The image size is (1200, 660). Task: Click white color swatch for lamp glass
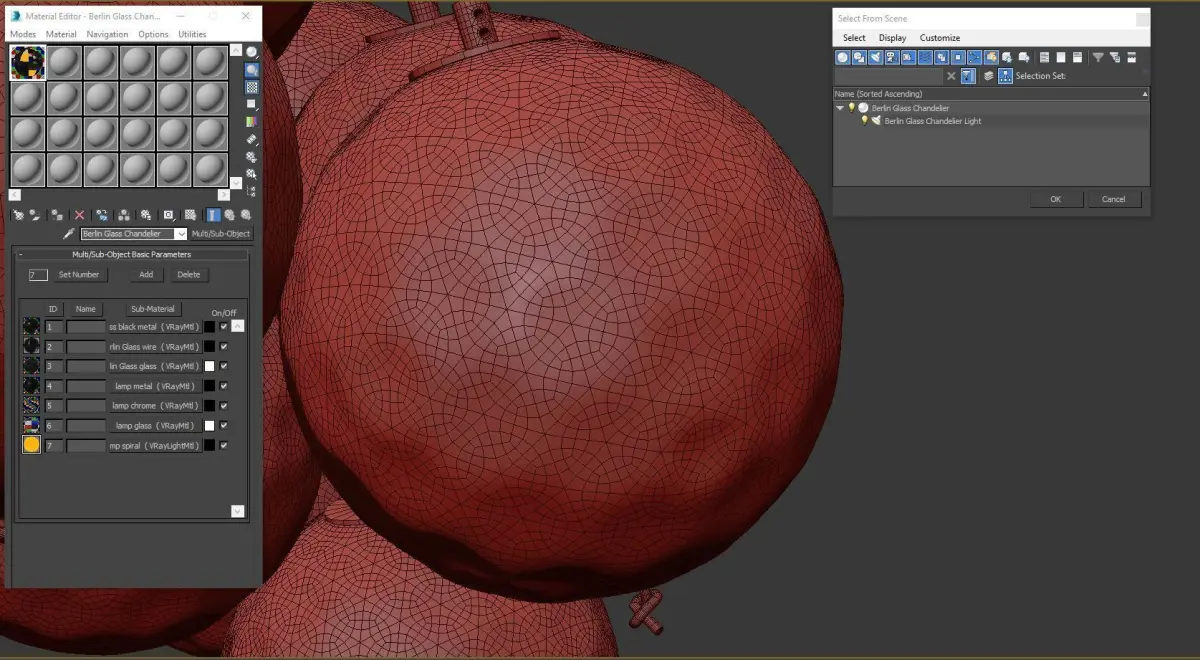click(209, 426)
